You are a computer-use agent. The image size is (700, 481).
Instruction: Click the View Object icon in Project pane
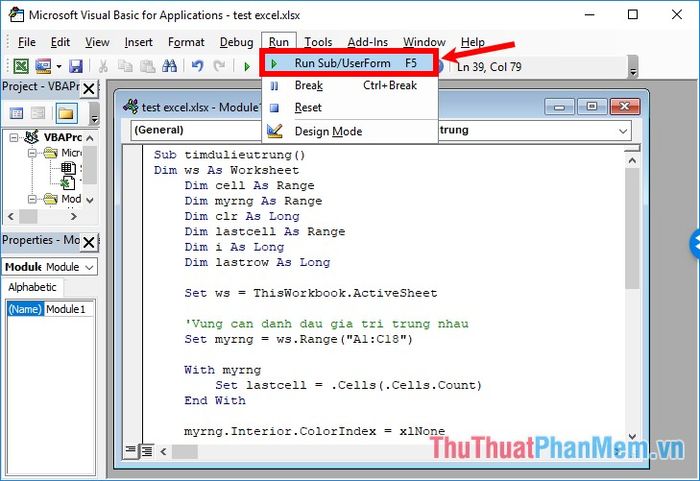(38, 113)
